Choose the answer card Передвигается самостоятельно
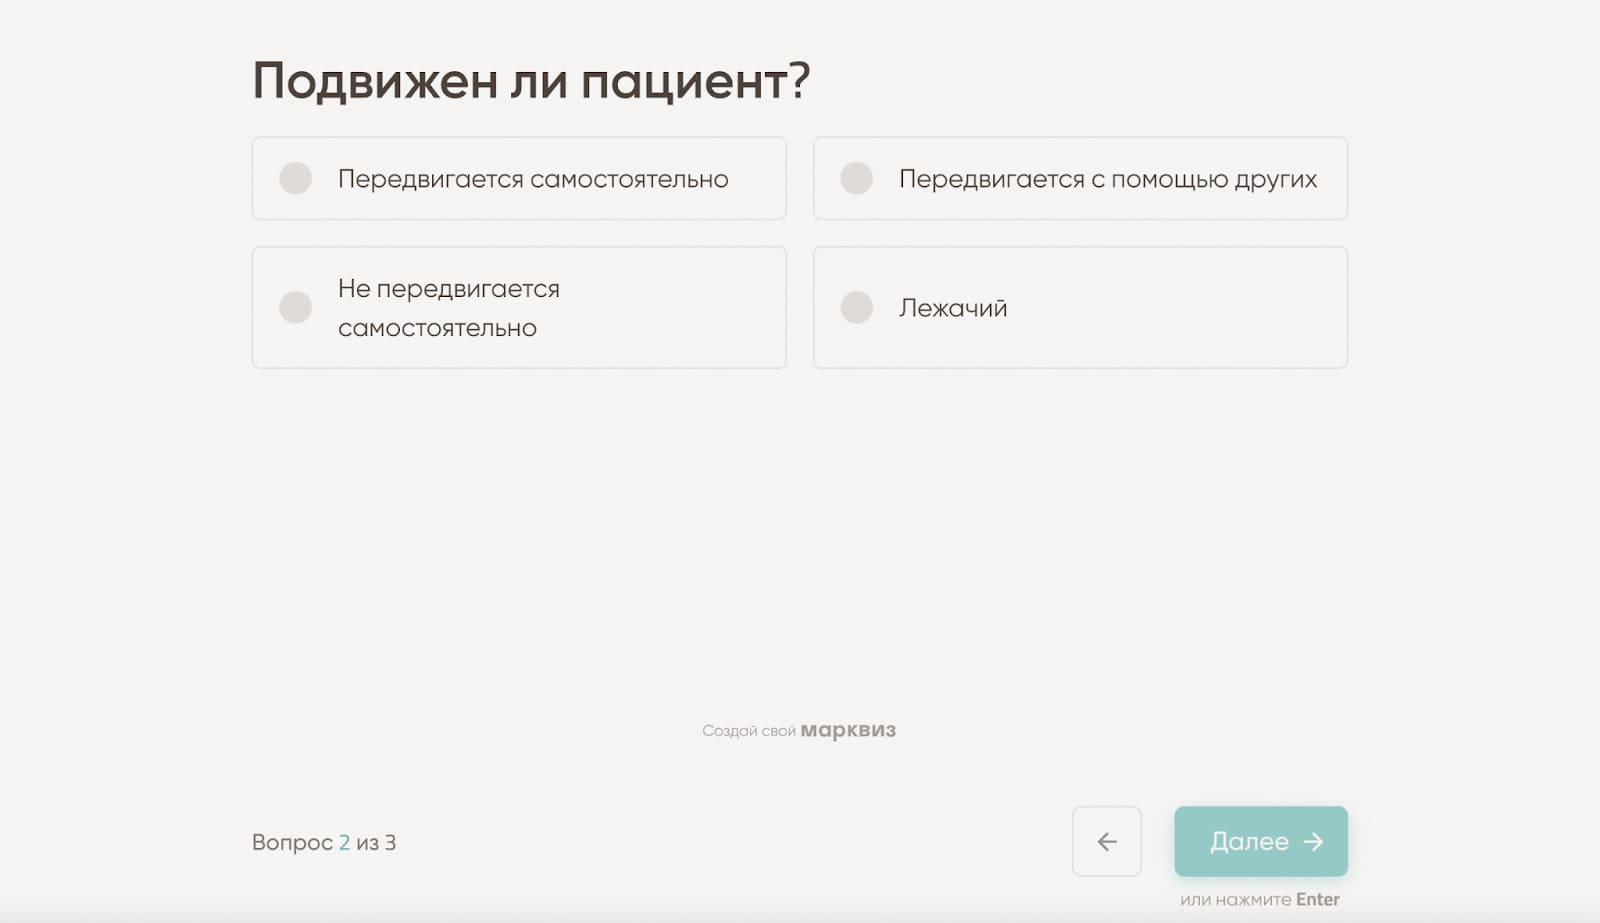1600x923 pixels. pos(520,179)
